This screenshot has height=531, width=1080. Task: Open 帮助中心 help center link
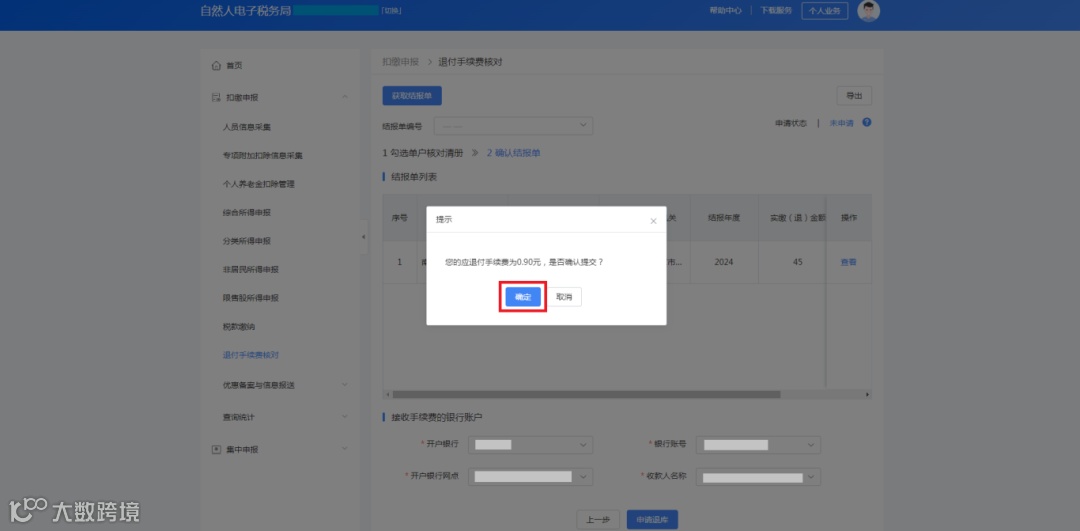pos(725,11)
